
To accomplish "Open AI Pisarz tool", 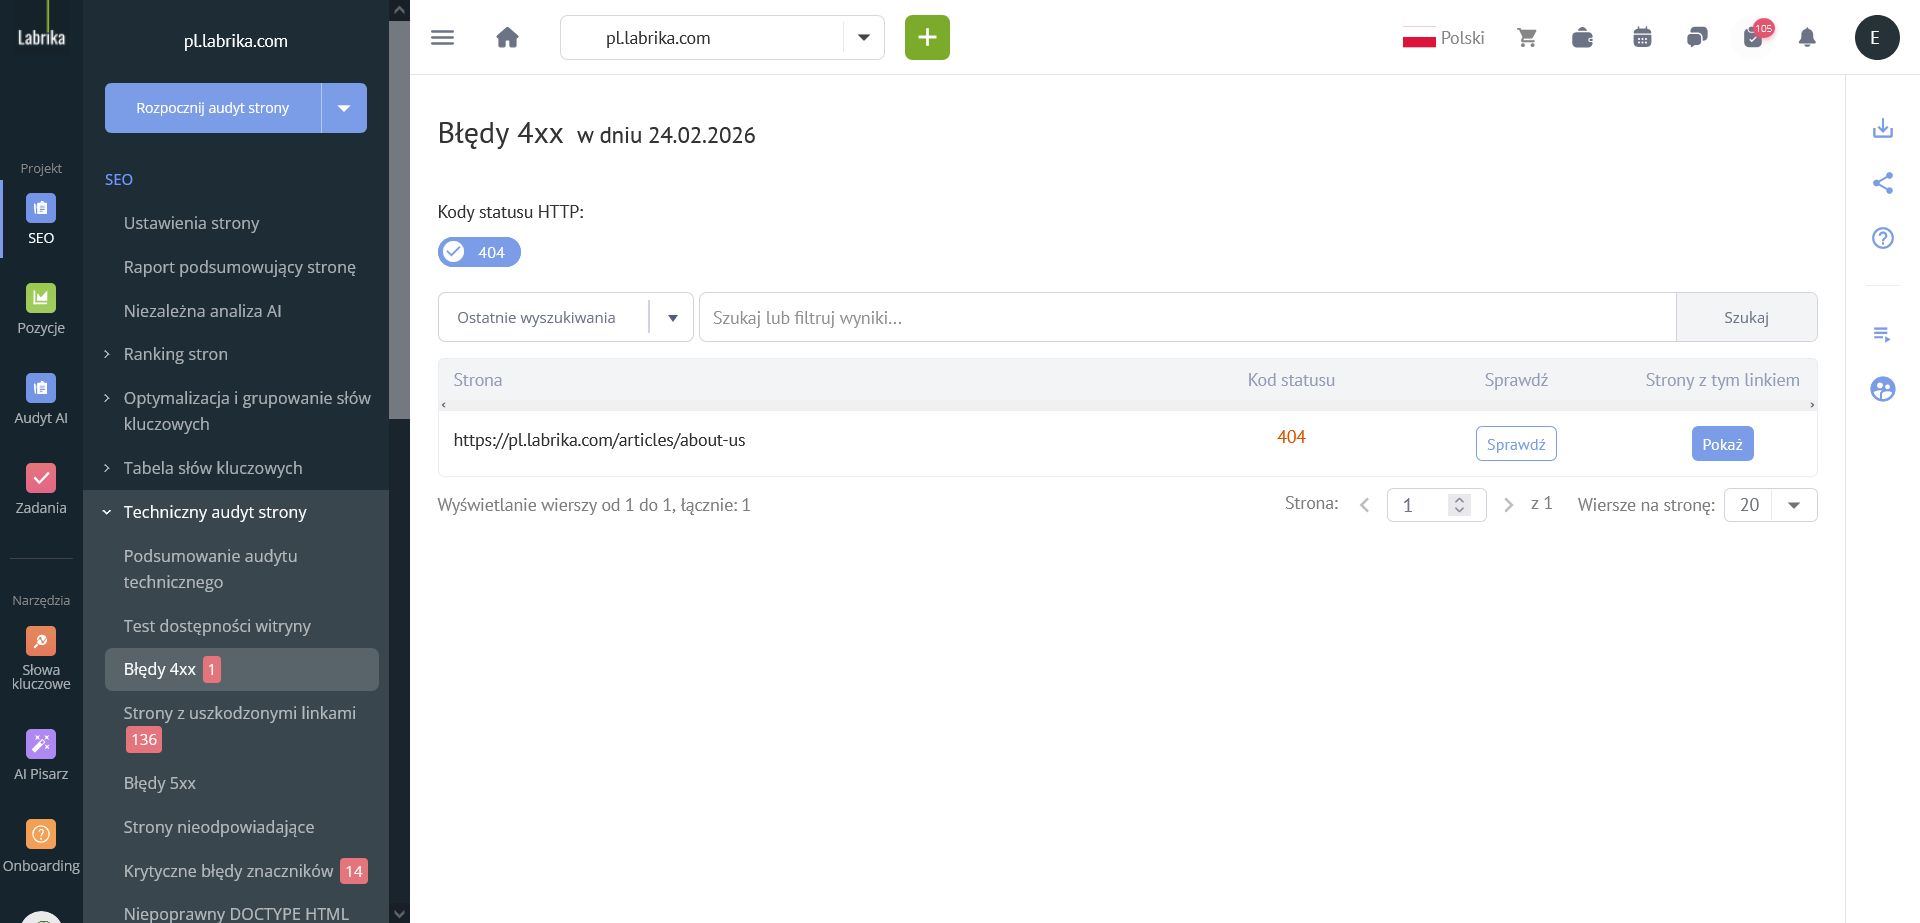I will [41, 755].
